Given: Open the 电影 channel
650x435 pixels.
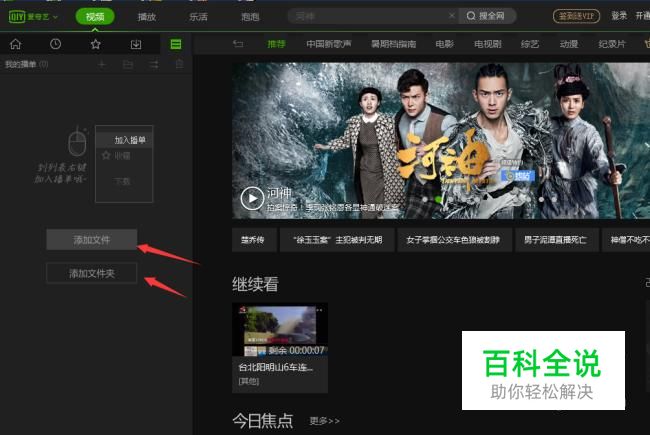Looking at the screenshot, I should coord(444,44).
